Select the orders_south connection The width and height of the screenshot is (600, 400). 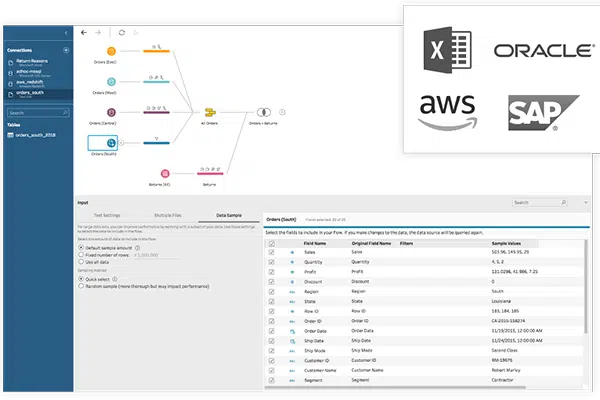pos(38,94)
